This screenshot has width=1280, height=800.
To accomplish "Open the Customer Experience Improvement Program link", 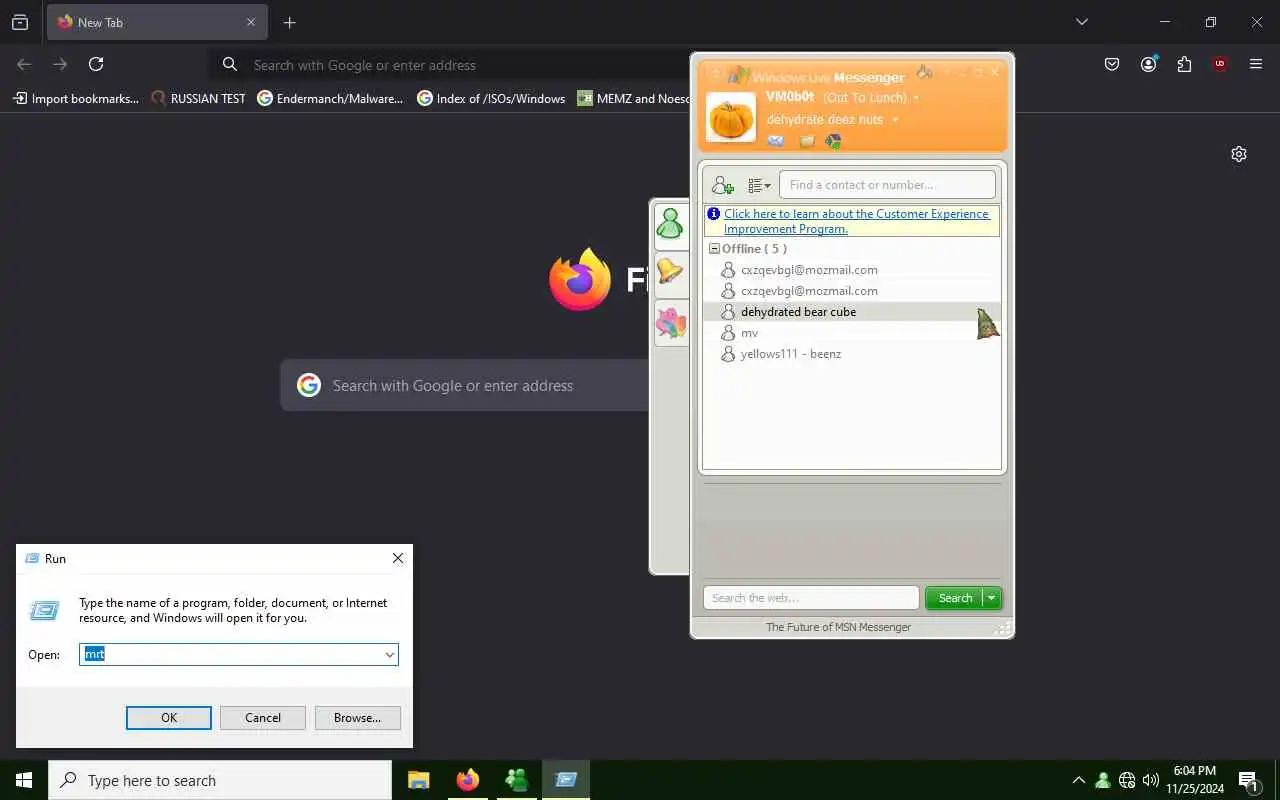I will (x=856, y=221).
